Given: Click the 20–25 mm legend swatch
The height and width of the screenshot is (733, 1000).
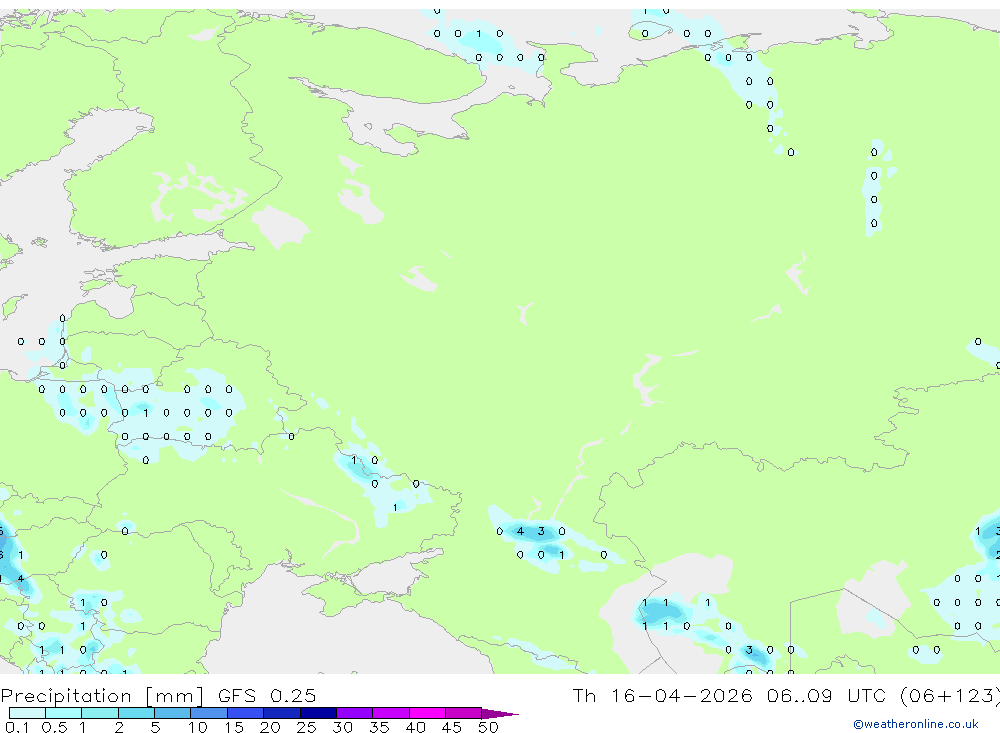Looking at the screenshot, I should point(281,713).
